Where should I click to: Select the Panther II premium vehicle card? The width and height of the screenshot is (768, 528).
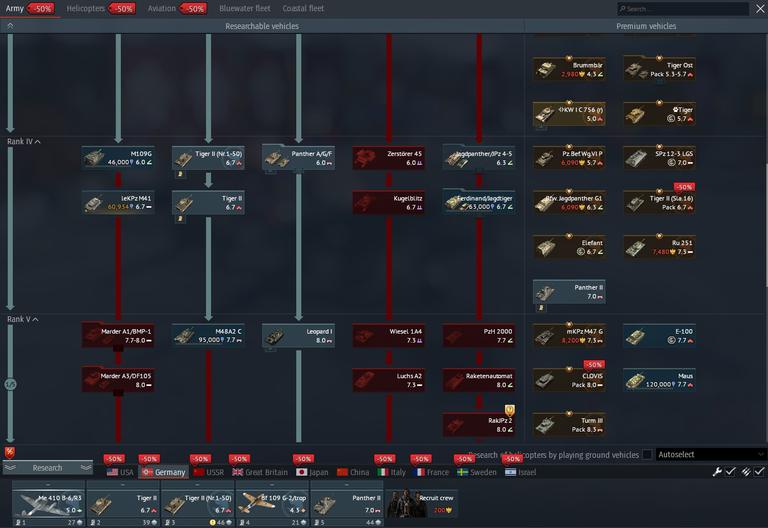pyautogui.click(x=569, y=291)
